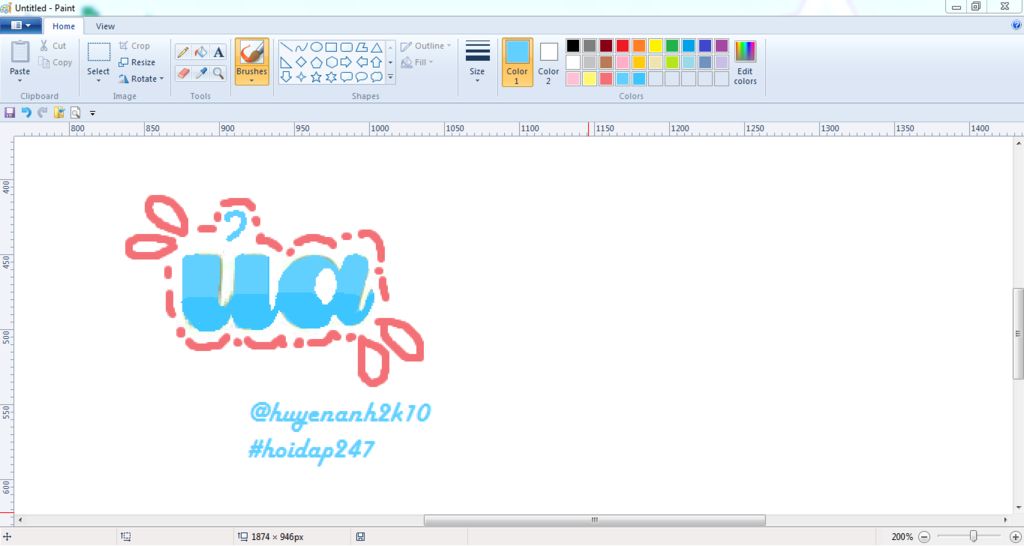Click the Brushes tool icon
1024x546 pixels.
[x=251, y=52]
